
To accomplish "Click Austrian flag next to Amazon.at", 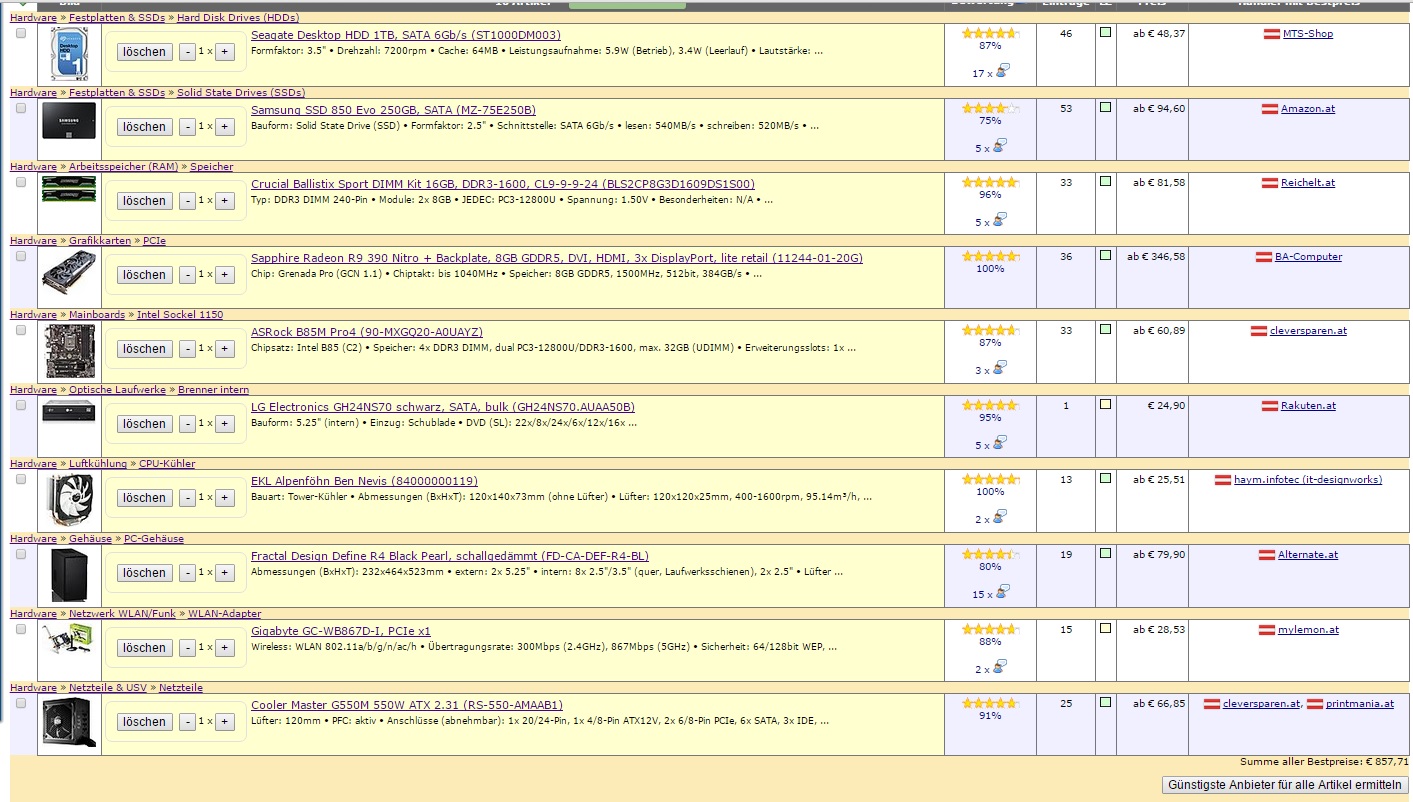I will point(1270,109).
